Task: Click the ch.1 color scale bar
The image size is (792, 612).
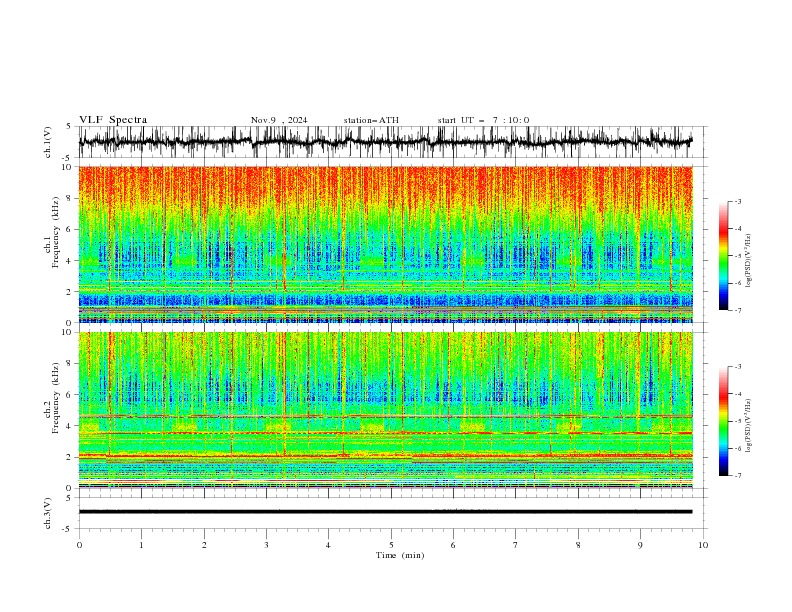Action: click(x=723, y=256)
